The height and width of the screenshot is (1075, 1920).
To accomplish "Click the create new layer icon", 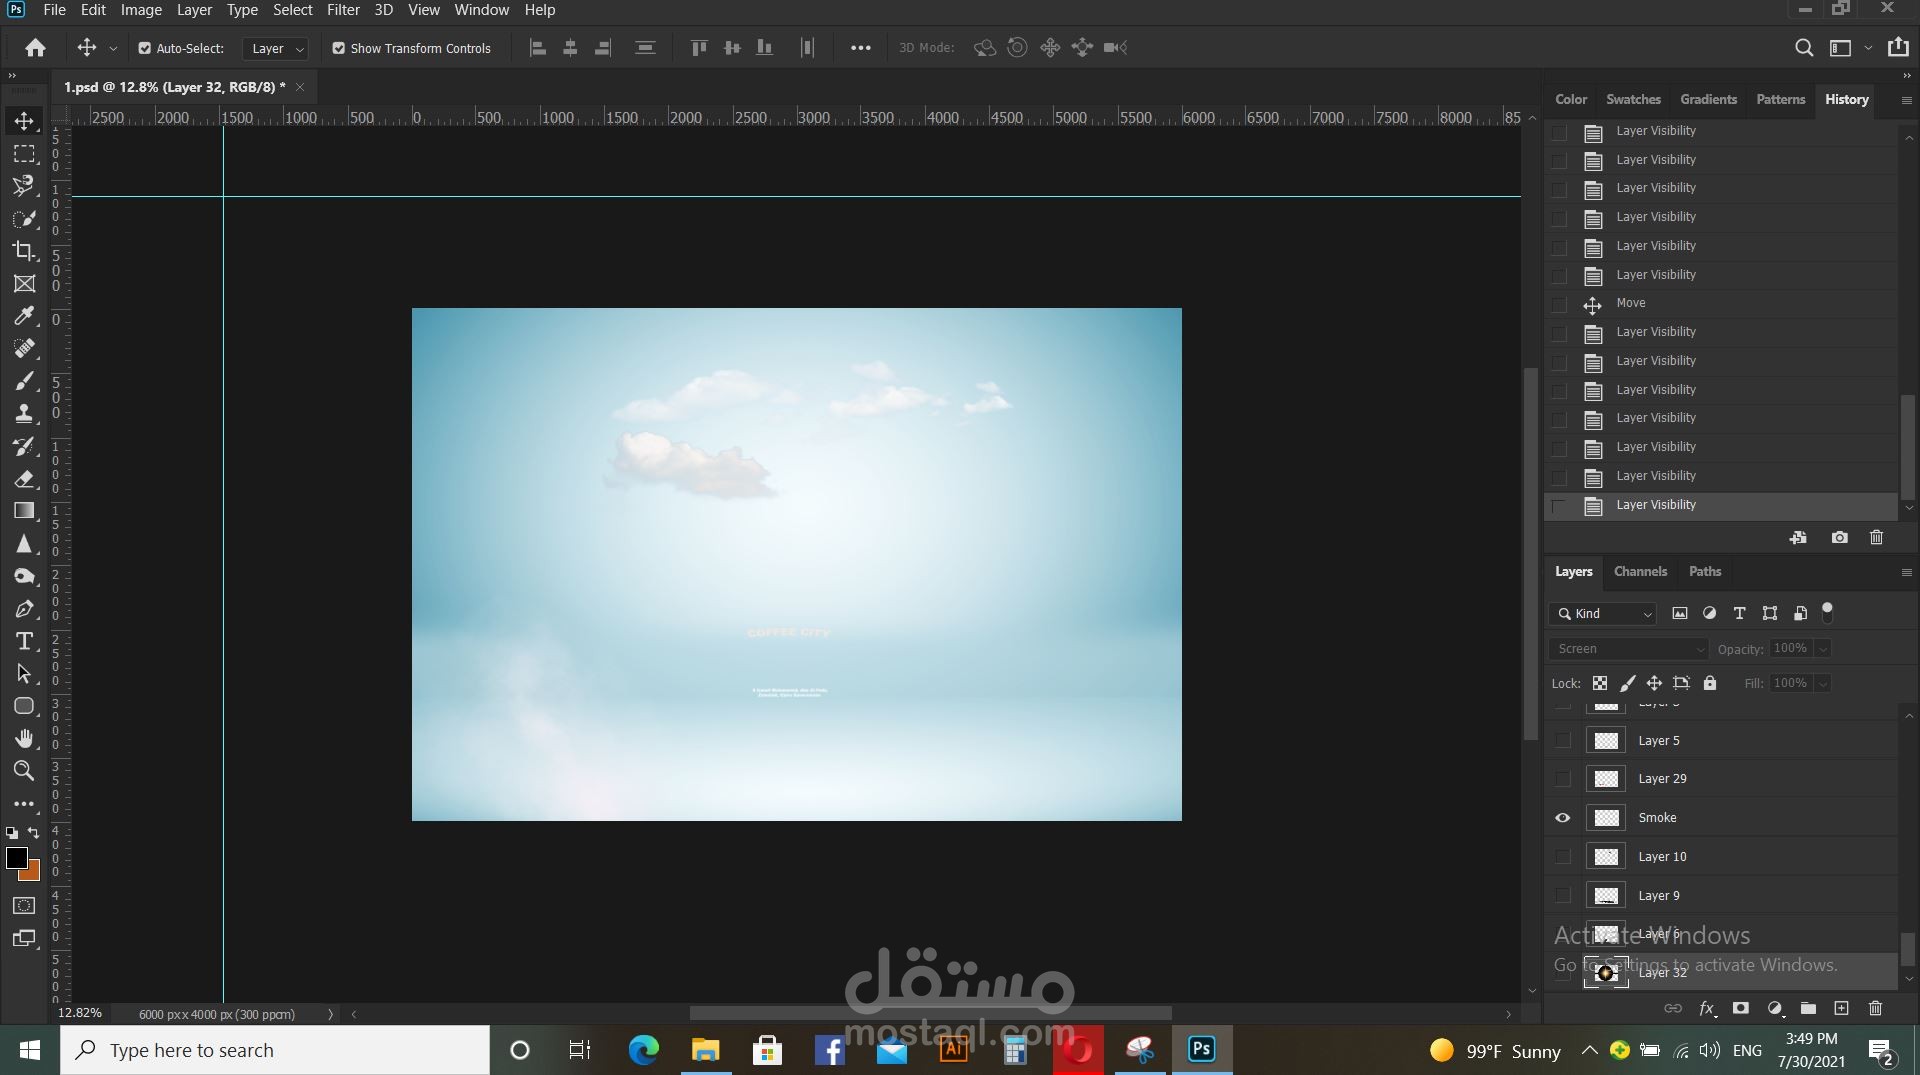I will (1841, 1008).
